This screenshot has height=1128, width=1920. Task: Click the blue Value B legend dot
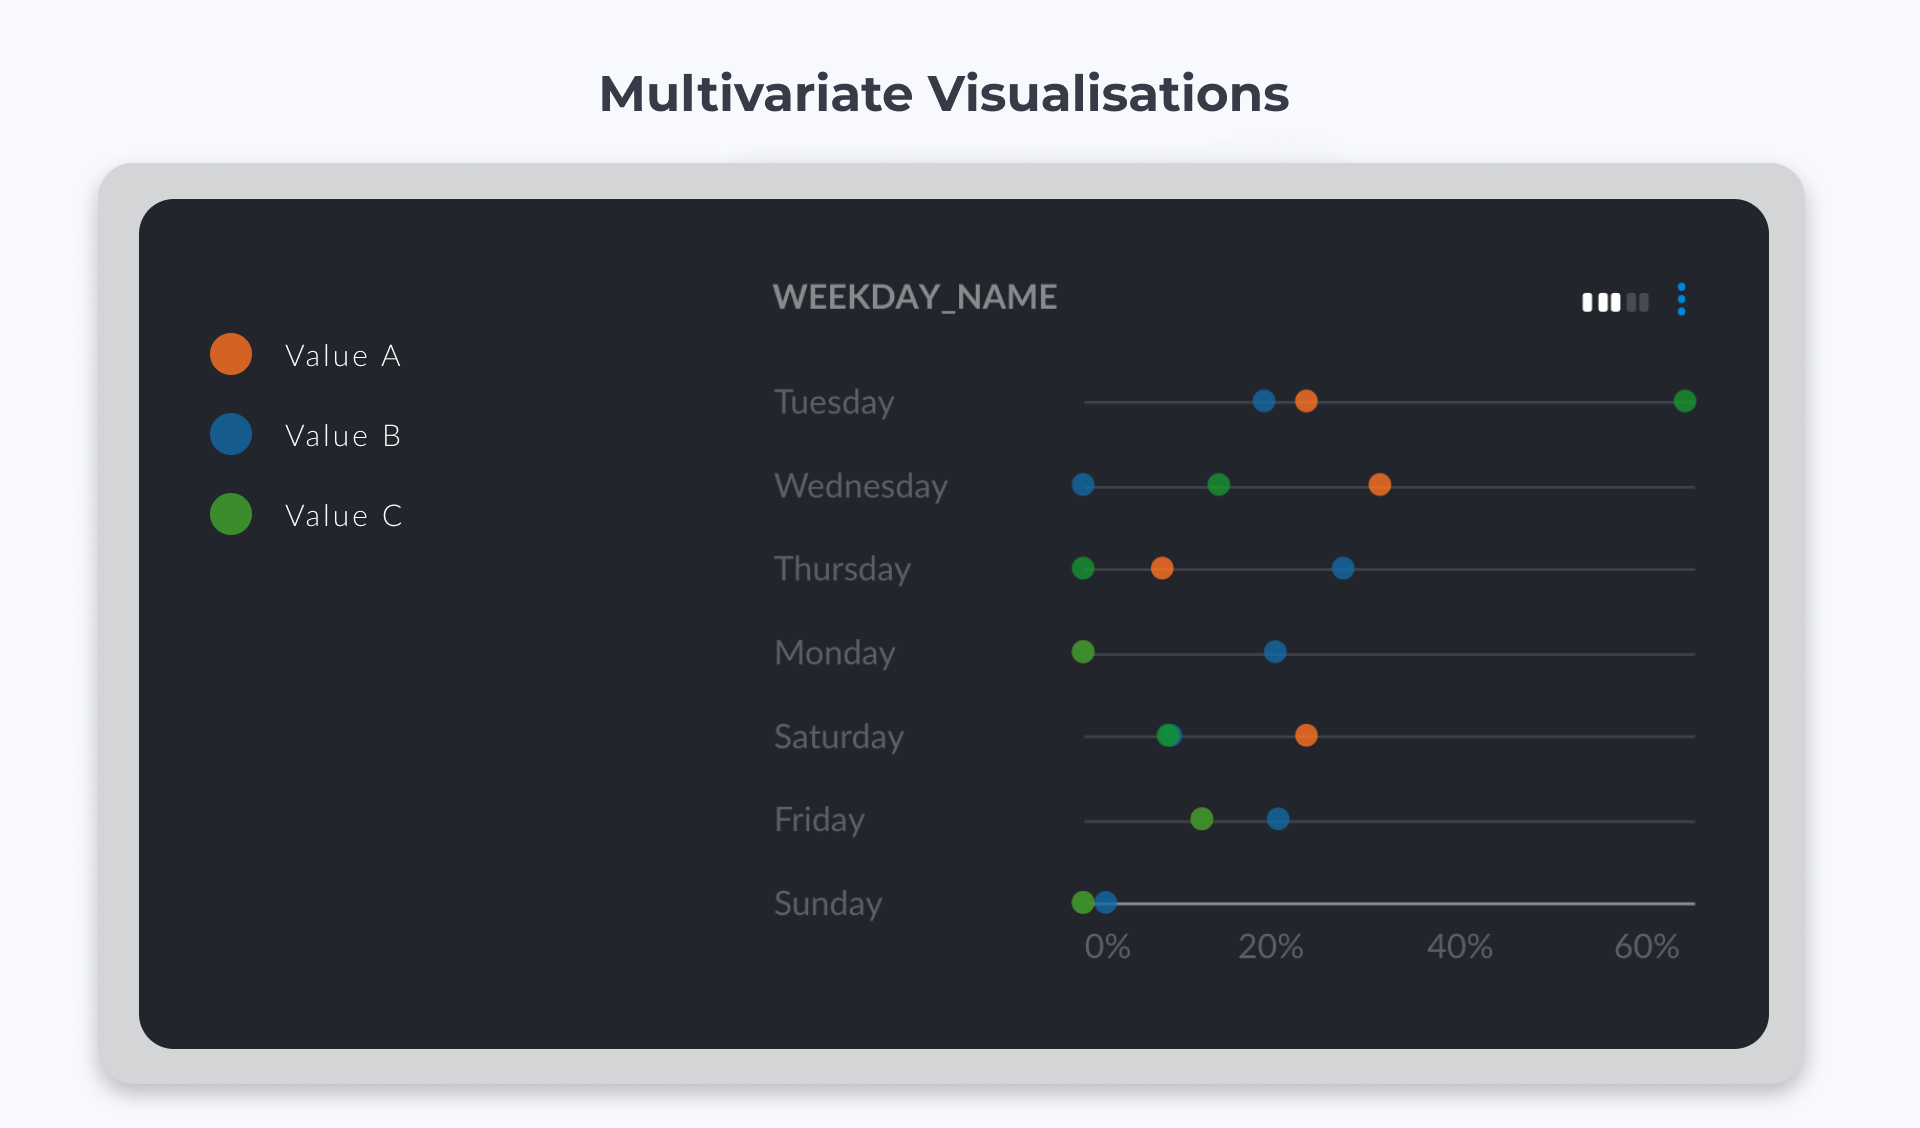click(x=231, y=435)
